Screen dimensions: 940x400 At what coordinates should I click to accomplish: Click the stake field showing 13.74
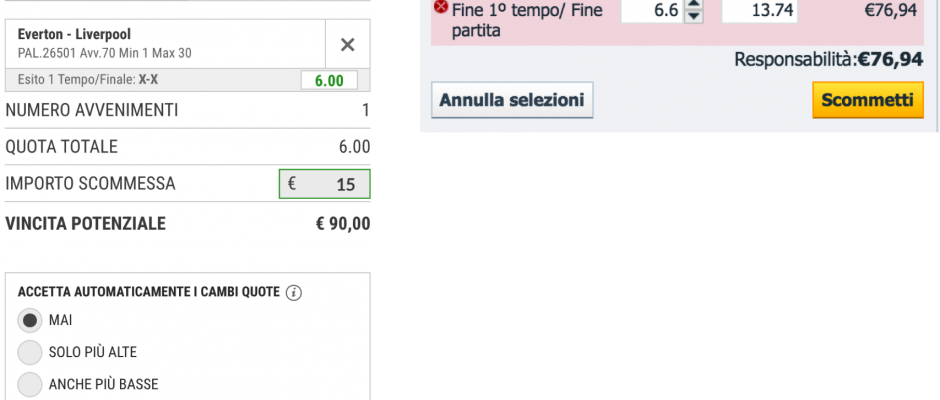click(760, 10)
